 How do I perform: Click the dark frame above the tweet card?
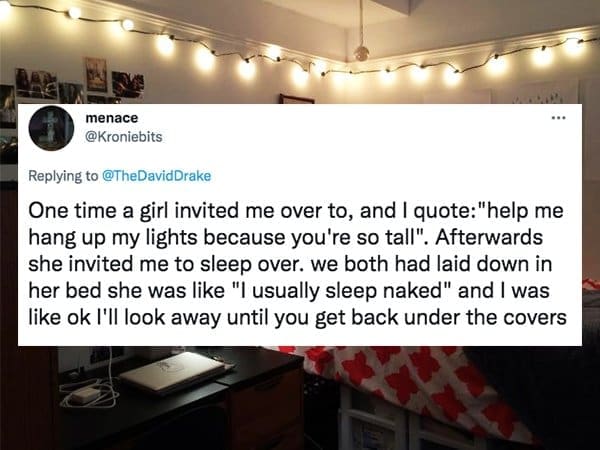click(297, 99)
